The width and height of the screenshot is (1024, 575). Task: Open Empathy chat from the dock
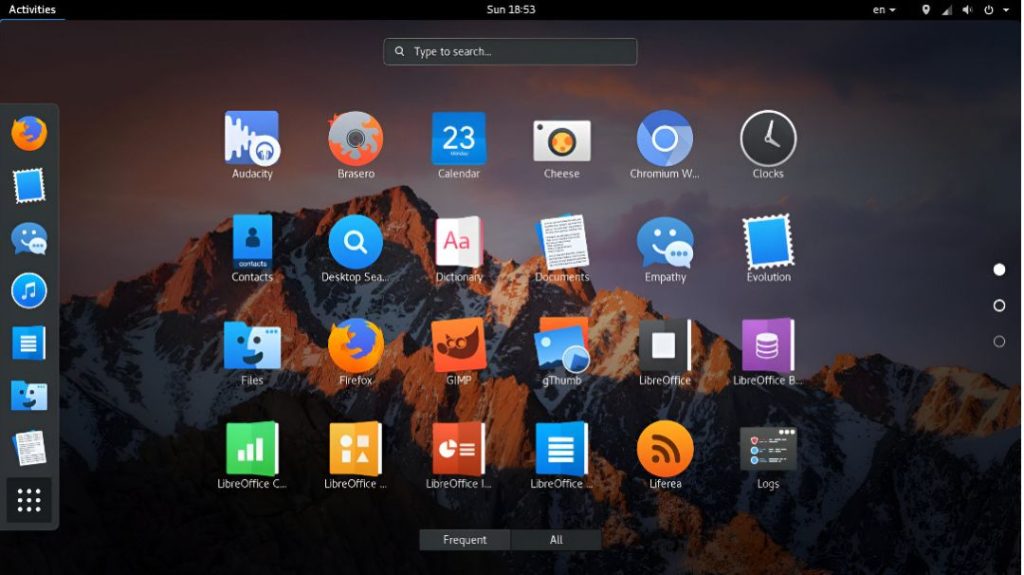[x=29, y=238]
